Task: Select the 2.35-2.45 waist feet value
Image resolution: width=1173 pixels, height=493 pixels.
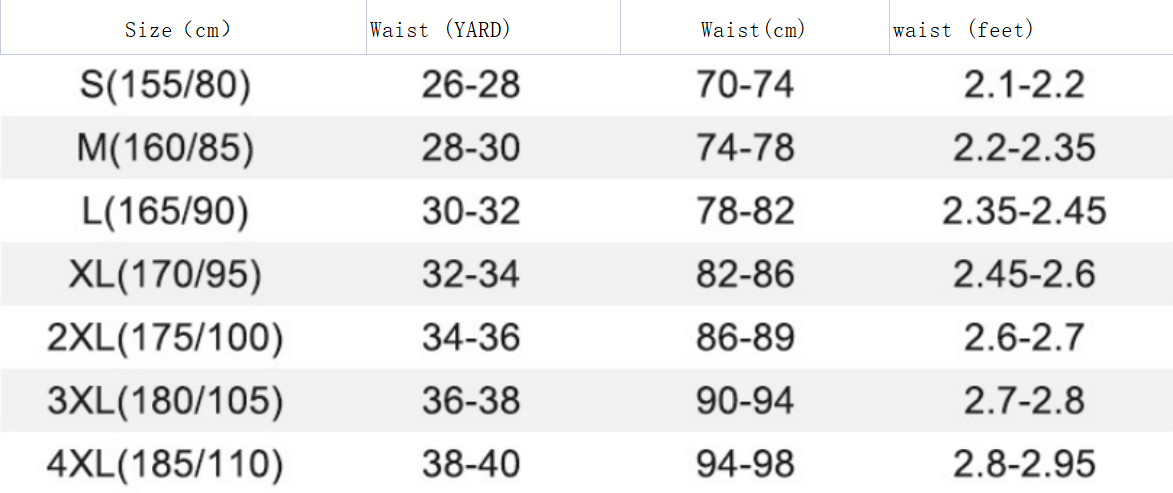Action: click(1024, 211)
